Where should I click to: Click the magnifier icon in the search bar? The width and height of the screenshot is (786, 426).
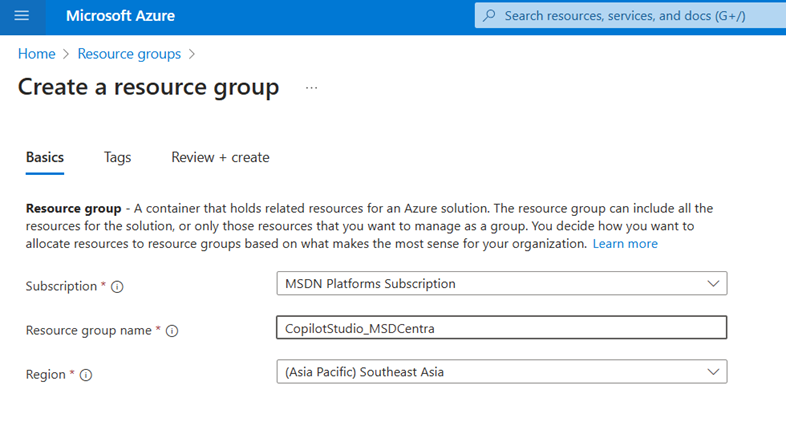(489, 16)
